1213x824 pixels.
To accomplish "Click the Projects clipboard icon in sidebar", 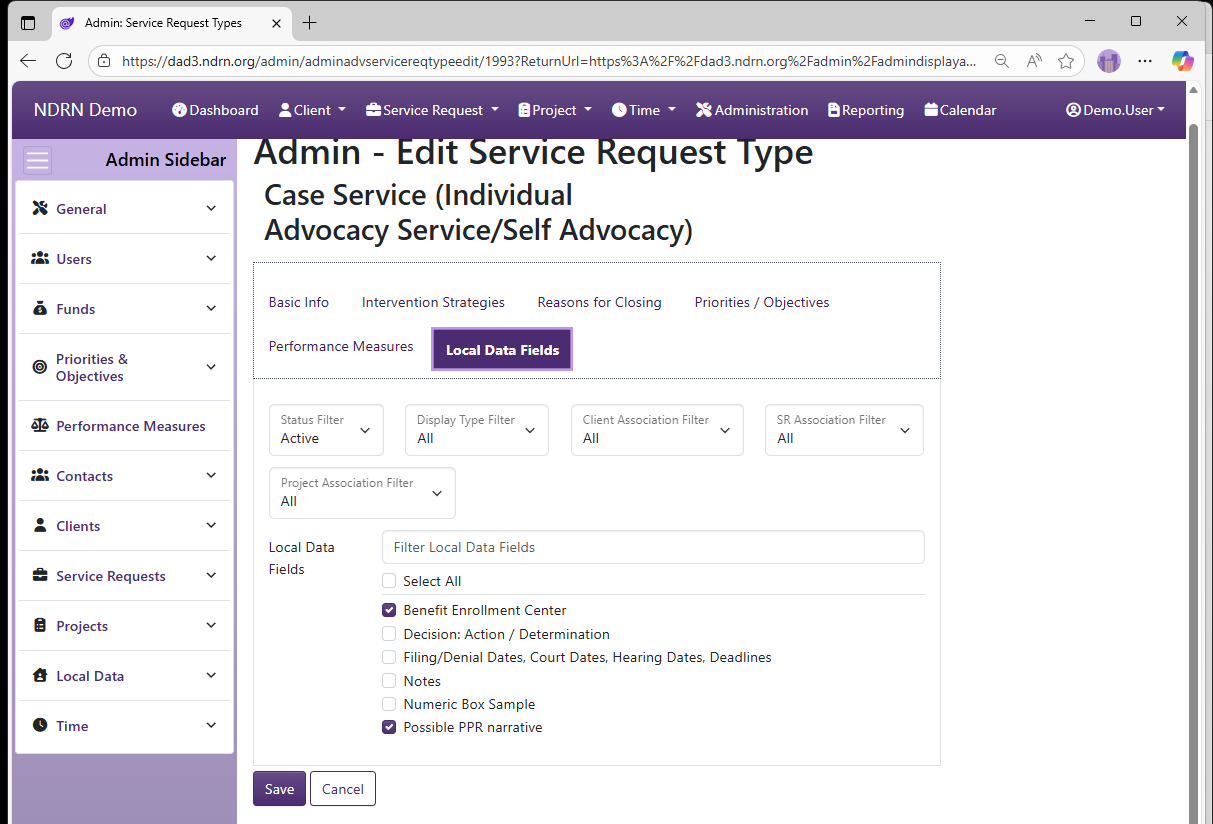I will tap(40, 625).
